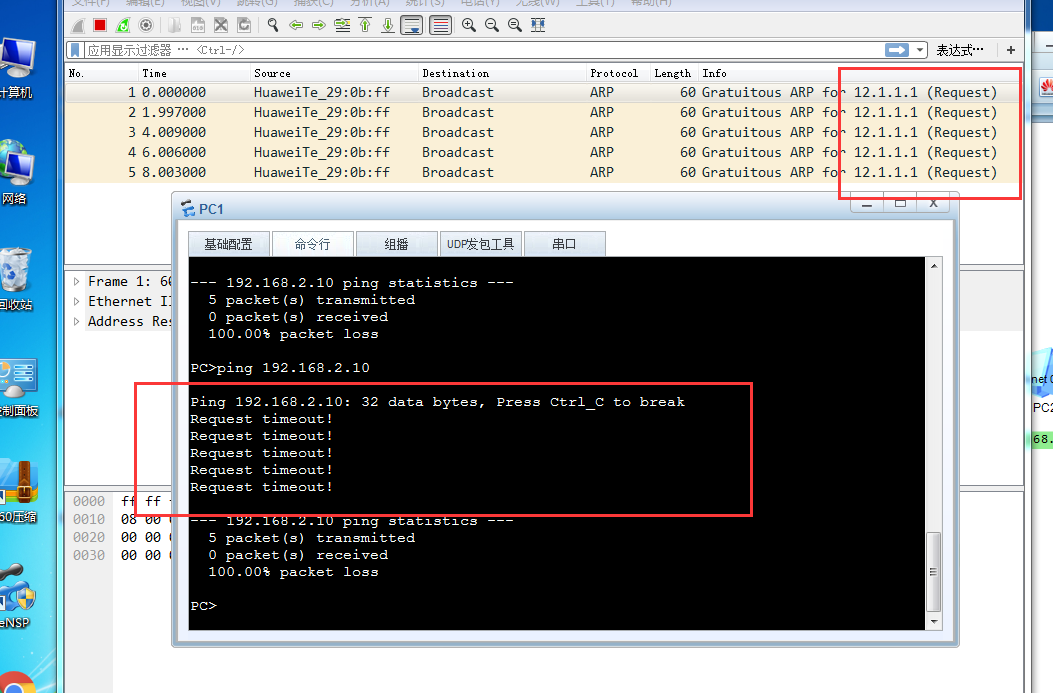Viewport: 1053px width, 693px height.
Task: Zoom out on packet text
Action: 492,26
